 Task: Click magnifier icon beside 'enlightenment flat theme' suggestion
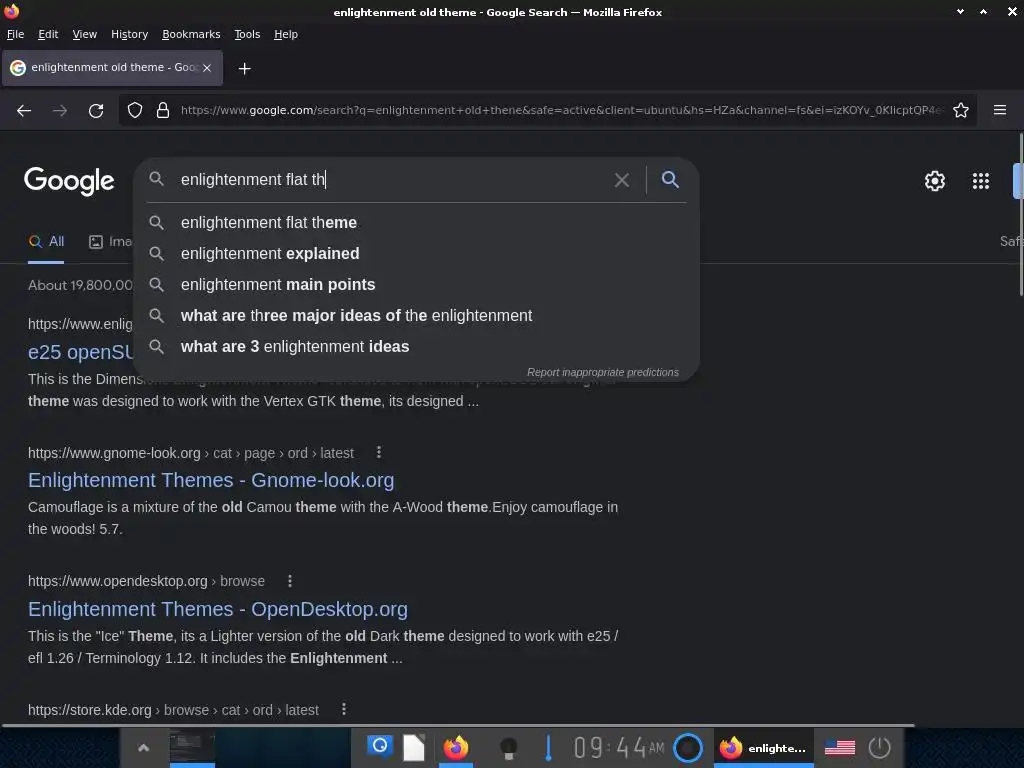click(x=156, y=223)
